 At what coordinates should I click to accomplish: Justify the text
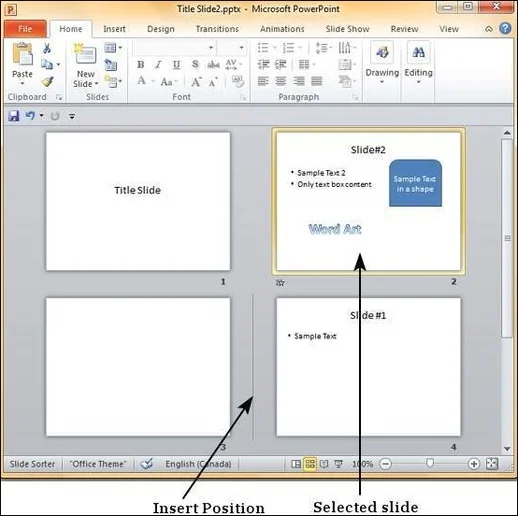point(316,81)
